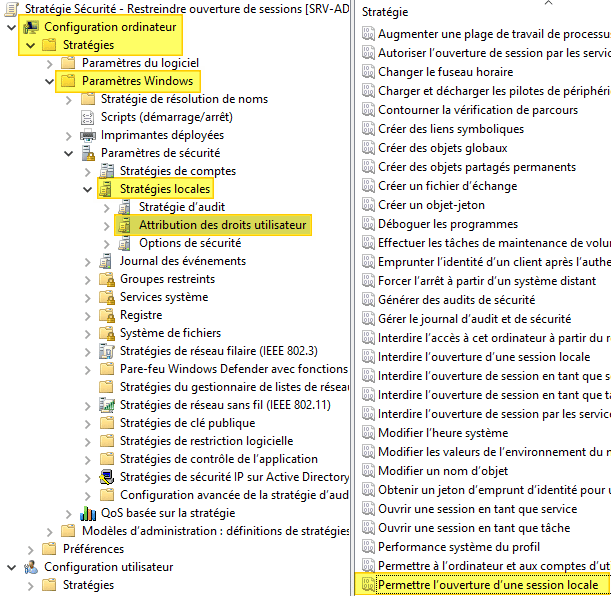Collapse the Paramètres Windows node
This screenshot has height=596, width=611.
pyautogui.click(x=49, y=81)
